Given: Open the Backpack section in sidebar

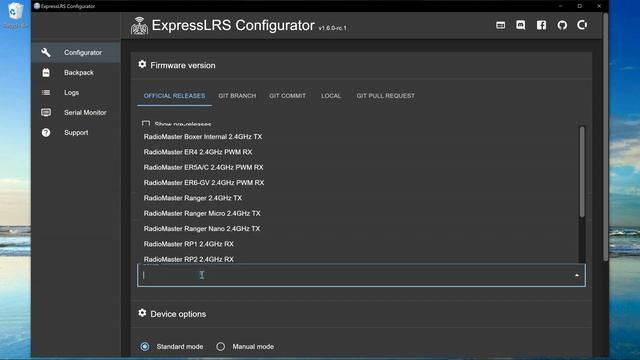Looking at the screenshot, I should pos(76,73).
